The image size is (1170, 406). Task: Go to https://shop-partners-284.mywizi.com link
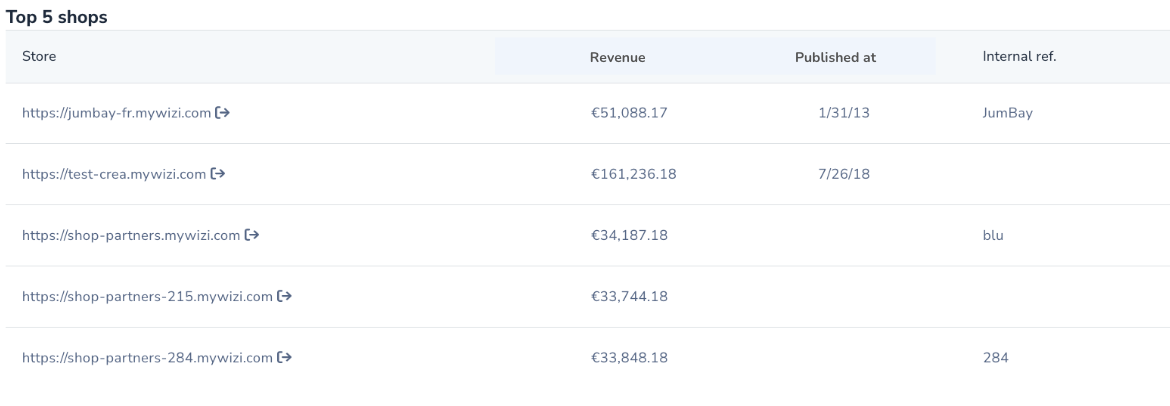coord(147,358)
